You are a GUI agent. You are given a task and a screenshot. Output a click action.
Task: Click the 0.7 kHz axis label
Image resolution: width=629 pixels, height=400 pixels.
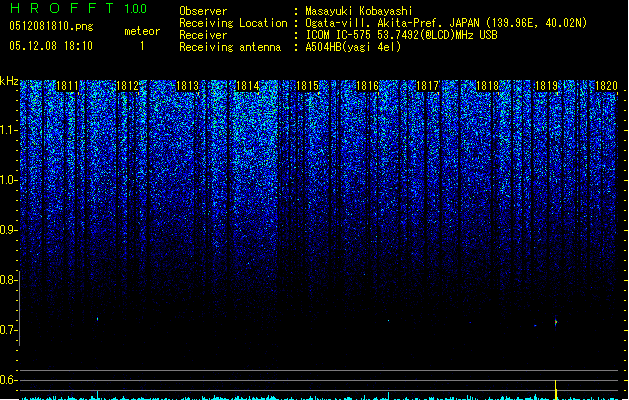8,330
